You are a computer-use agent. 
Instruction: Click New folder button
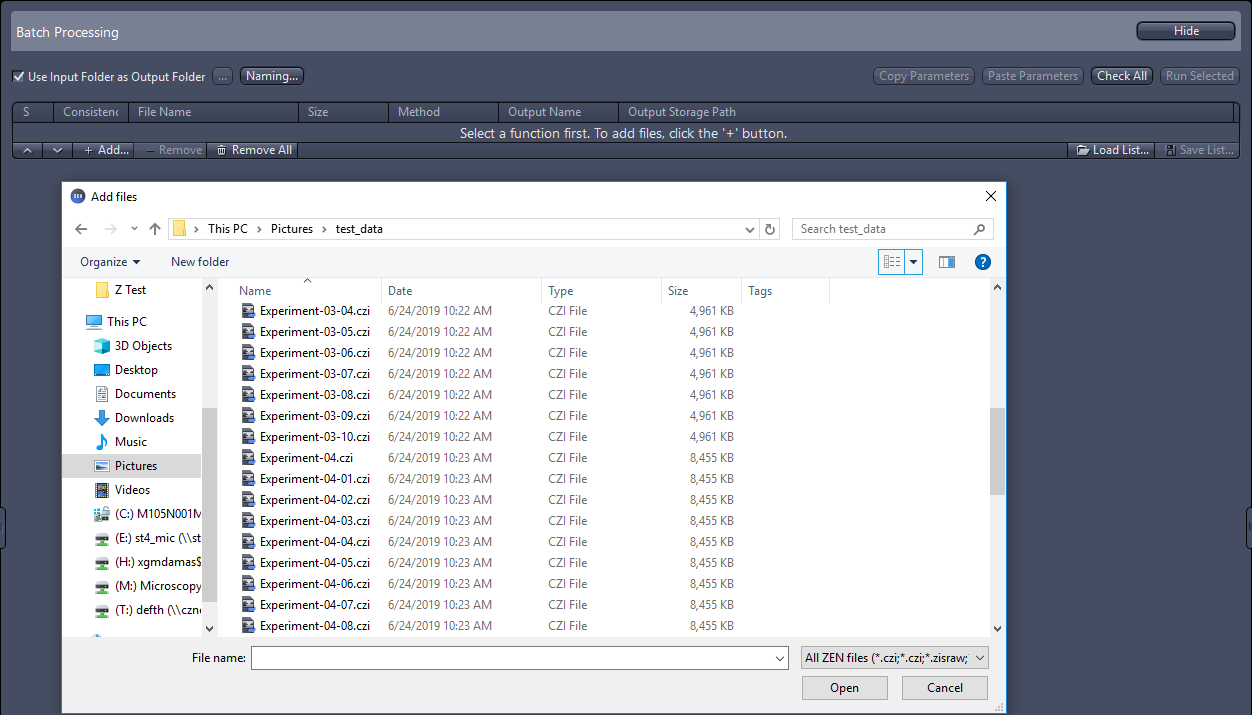click(x=200, y=262)
